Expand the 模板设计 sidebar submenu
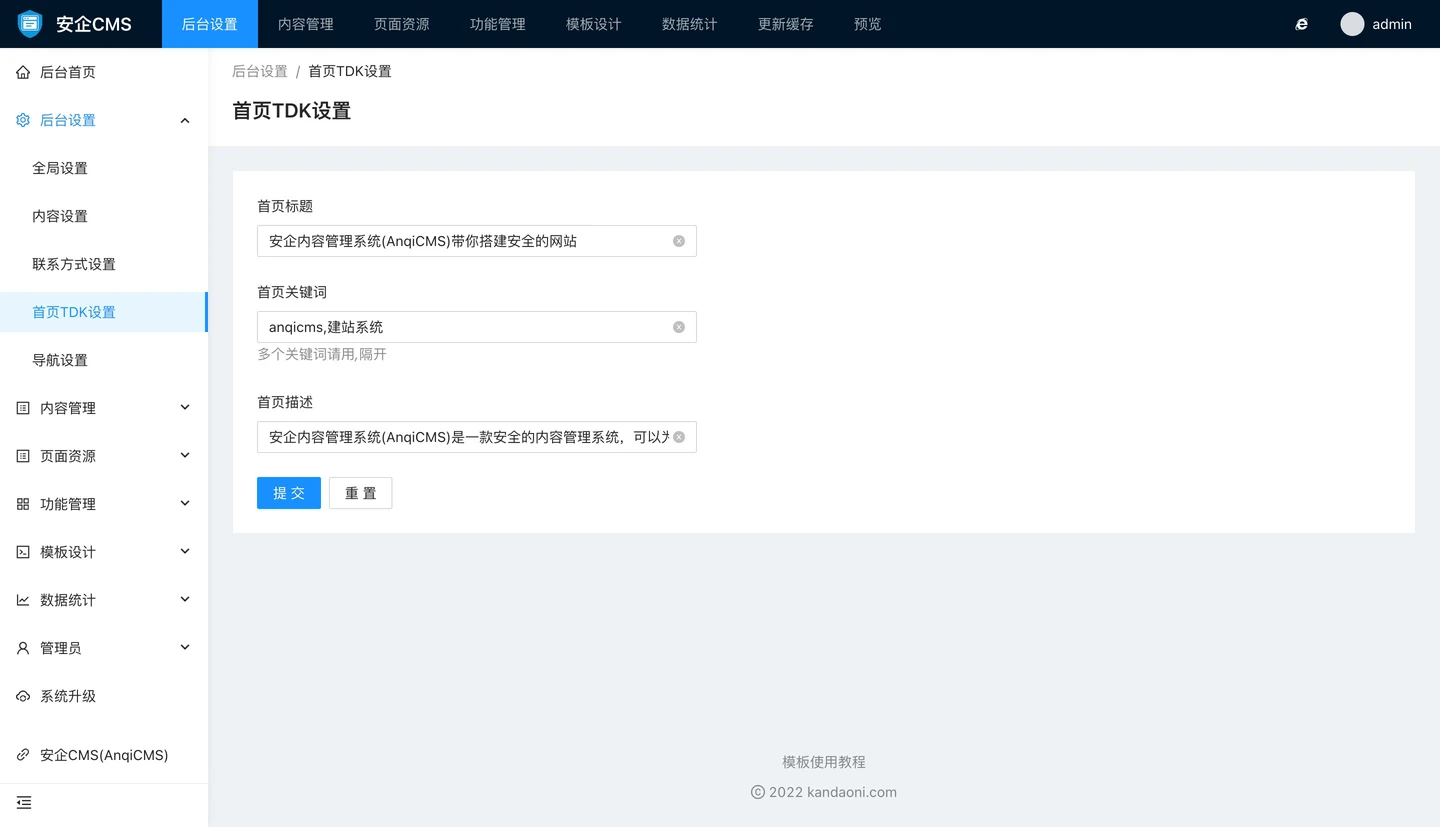Viewport: 1440px width, 827px height. (184, 552)
